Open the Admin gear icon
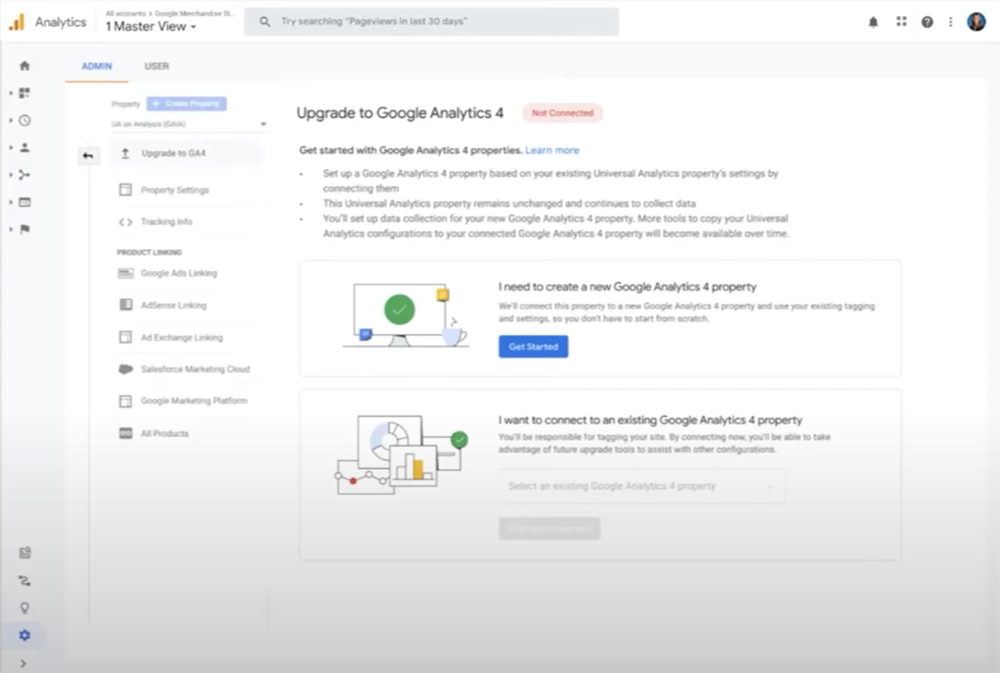This screenshot has width=1000, height=673. pyautogui.click(x=24, y=635)
